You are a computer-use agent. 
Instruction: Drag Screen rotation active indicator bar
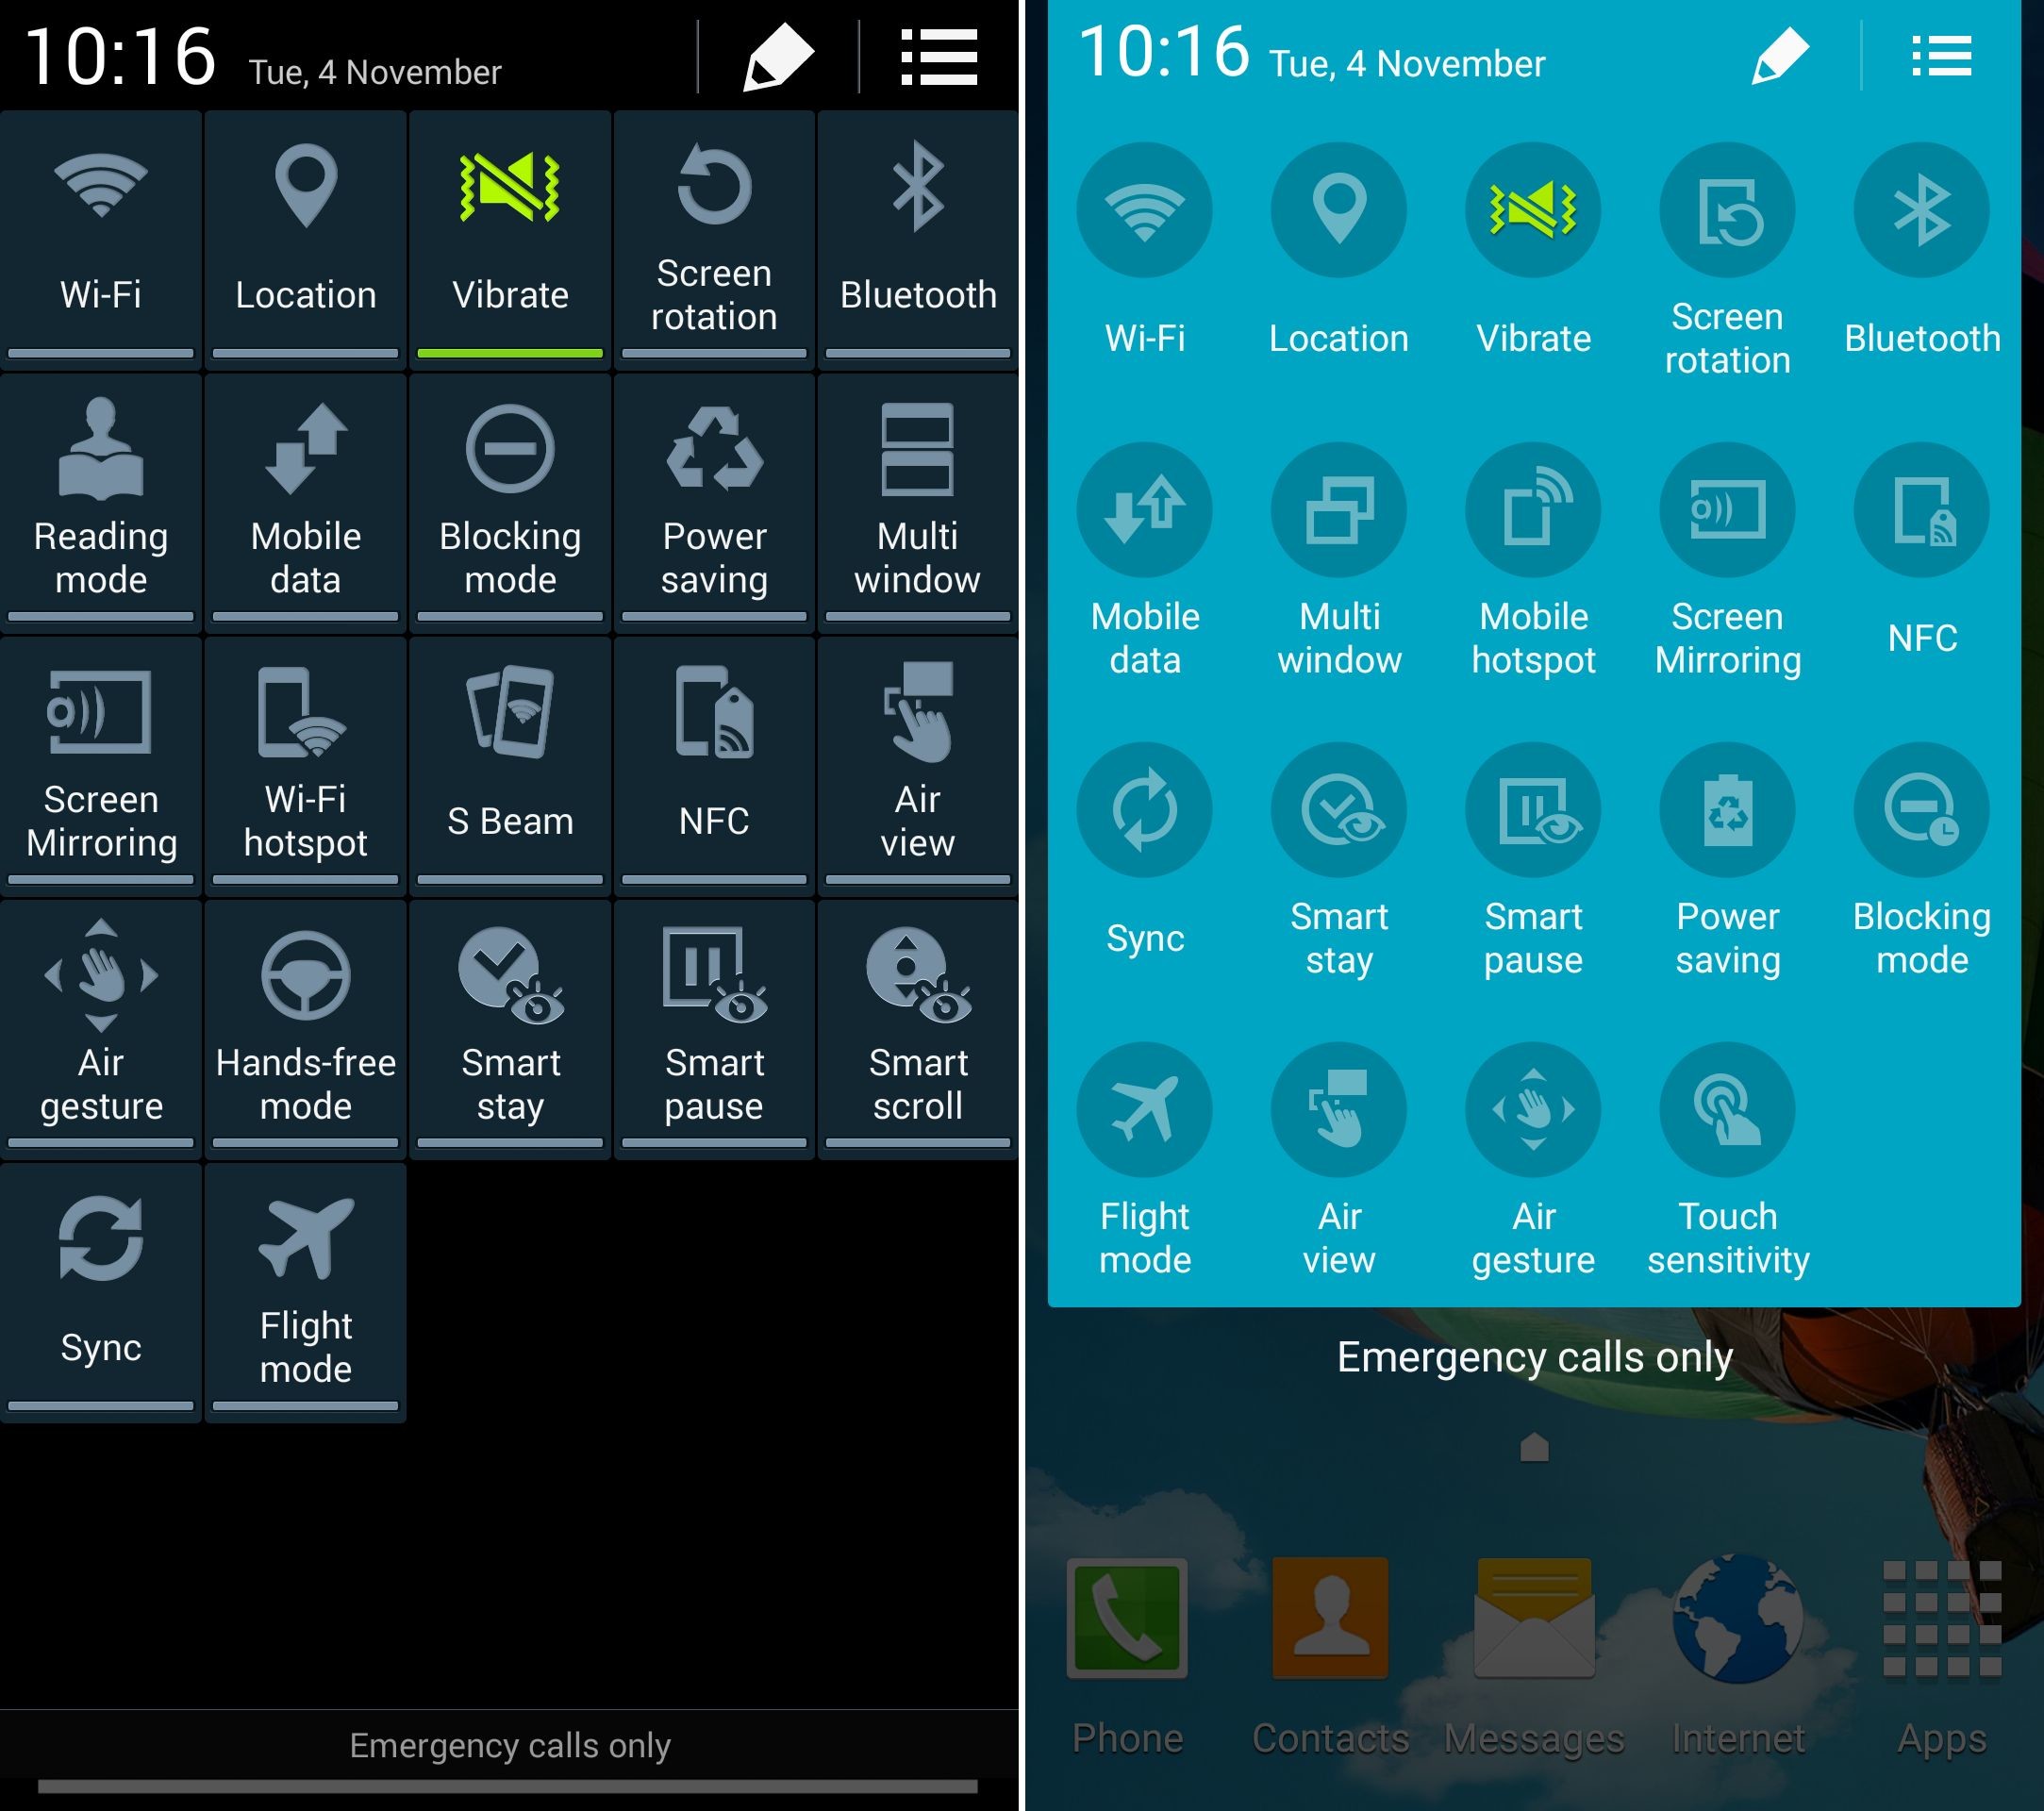click(x=713, y=350)
